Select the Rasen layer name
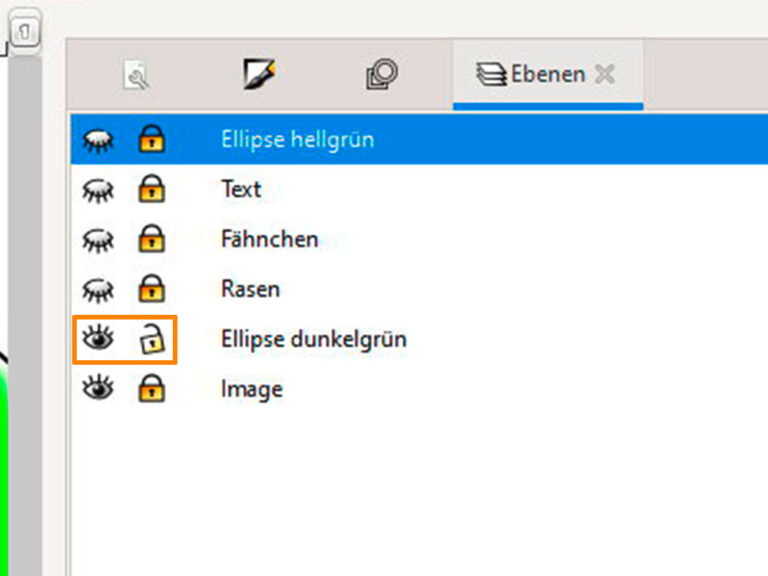 coord(250,289)
